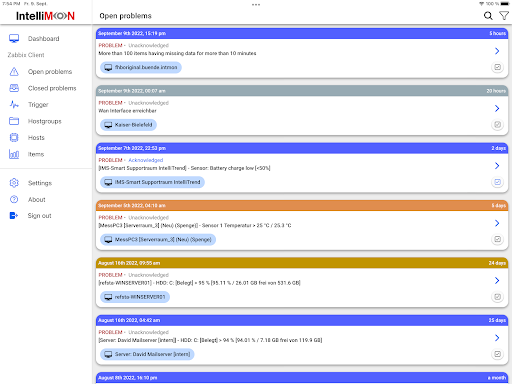Toggle acknowledge checkbox for fhboriginal buende problem
The width and height of the screenshot is (512, 384).
click(x=497, y=67)
